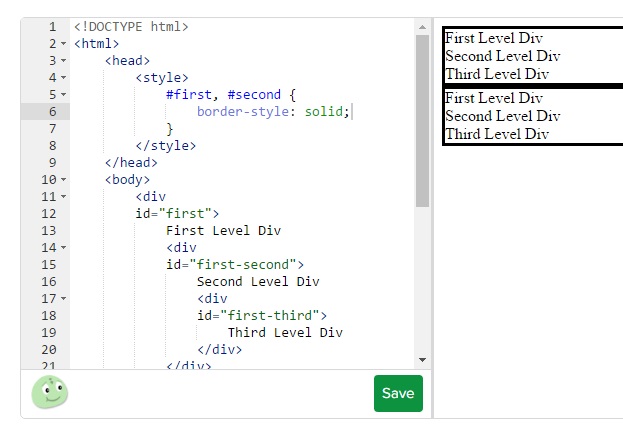
Task: Collapse the CSS rule fold arrow on line 5
Action: [64, 95]
